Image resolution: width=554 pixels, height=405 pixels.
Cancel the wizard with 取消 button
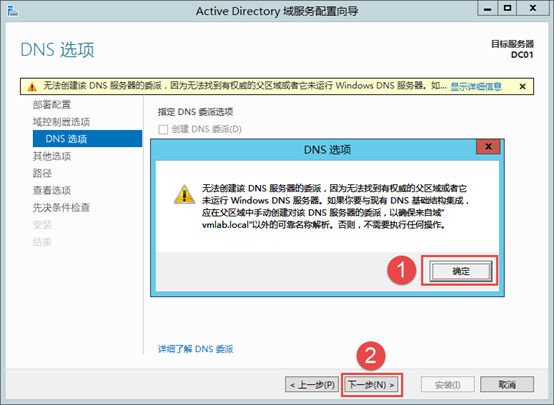507,385
